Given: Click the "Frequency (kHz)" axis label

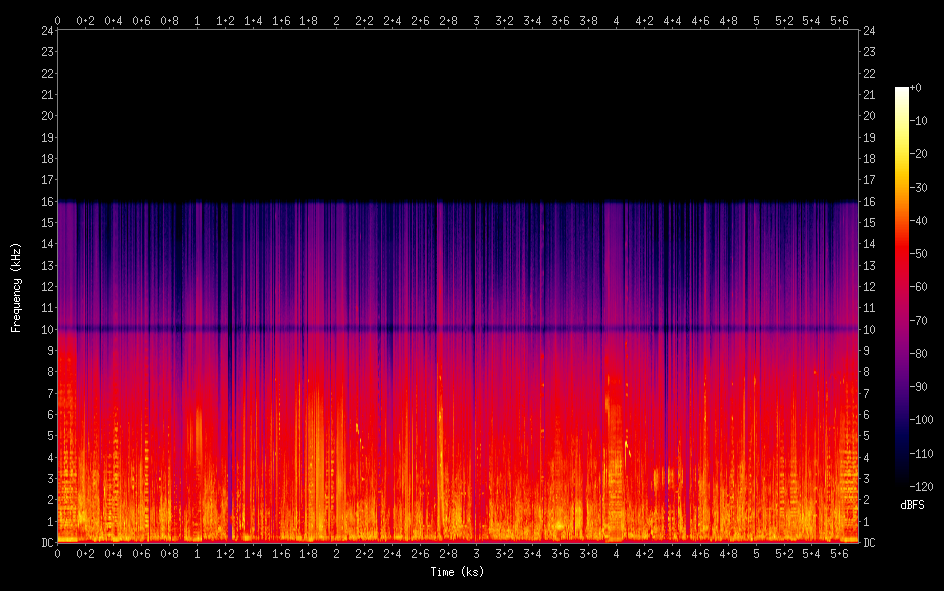Looking at the screenshot, I should click(16, 287).
